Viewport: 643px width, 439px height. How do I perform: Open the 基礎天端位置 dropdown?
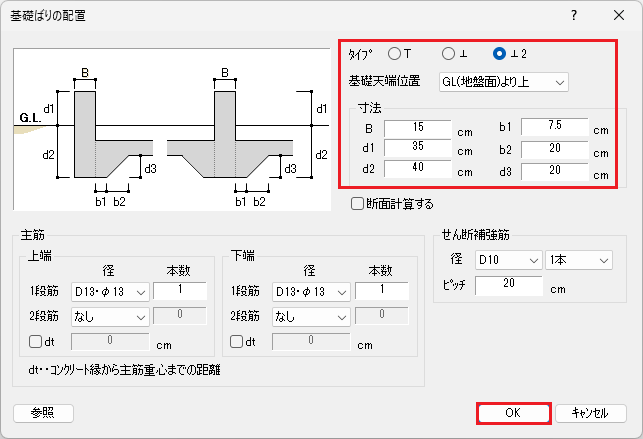pyautogui.click(x=503, y=81)
